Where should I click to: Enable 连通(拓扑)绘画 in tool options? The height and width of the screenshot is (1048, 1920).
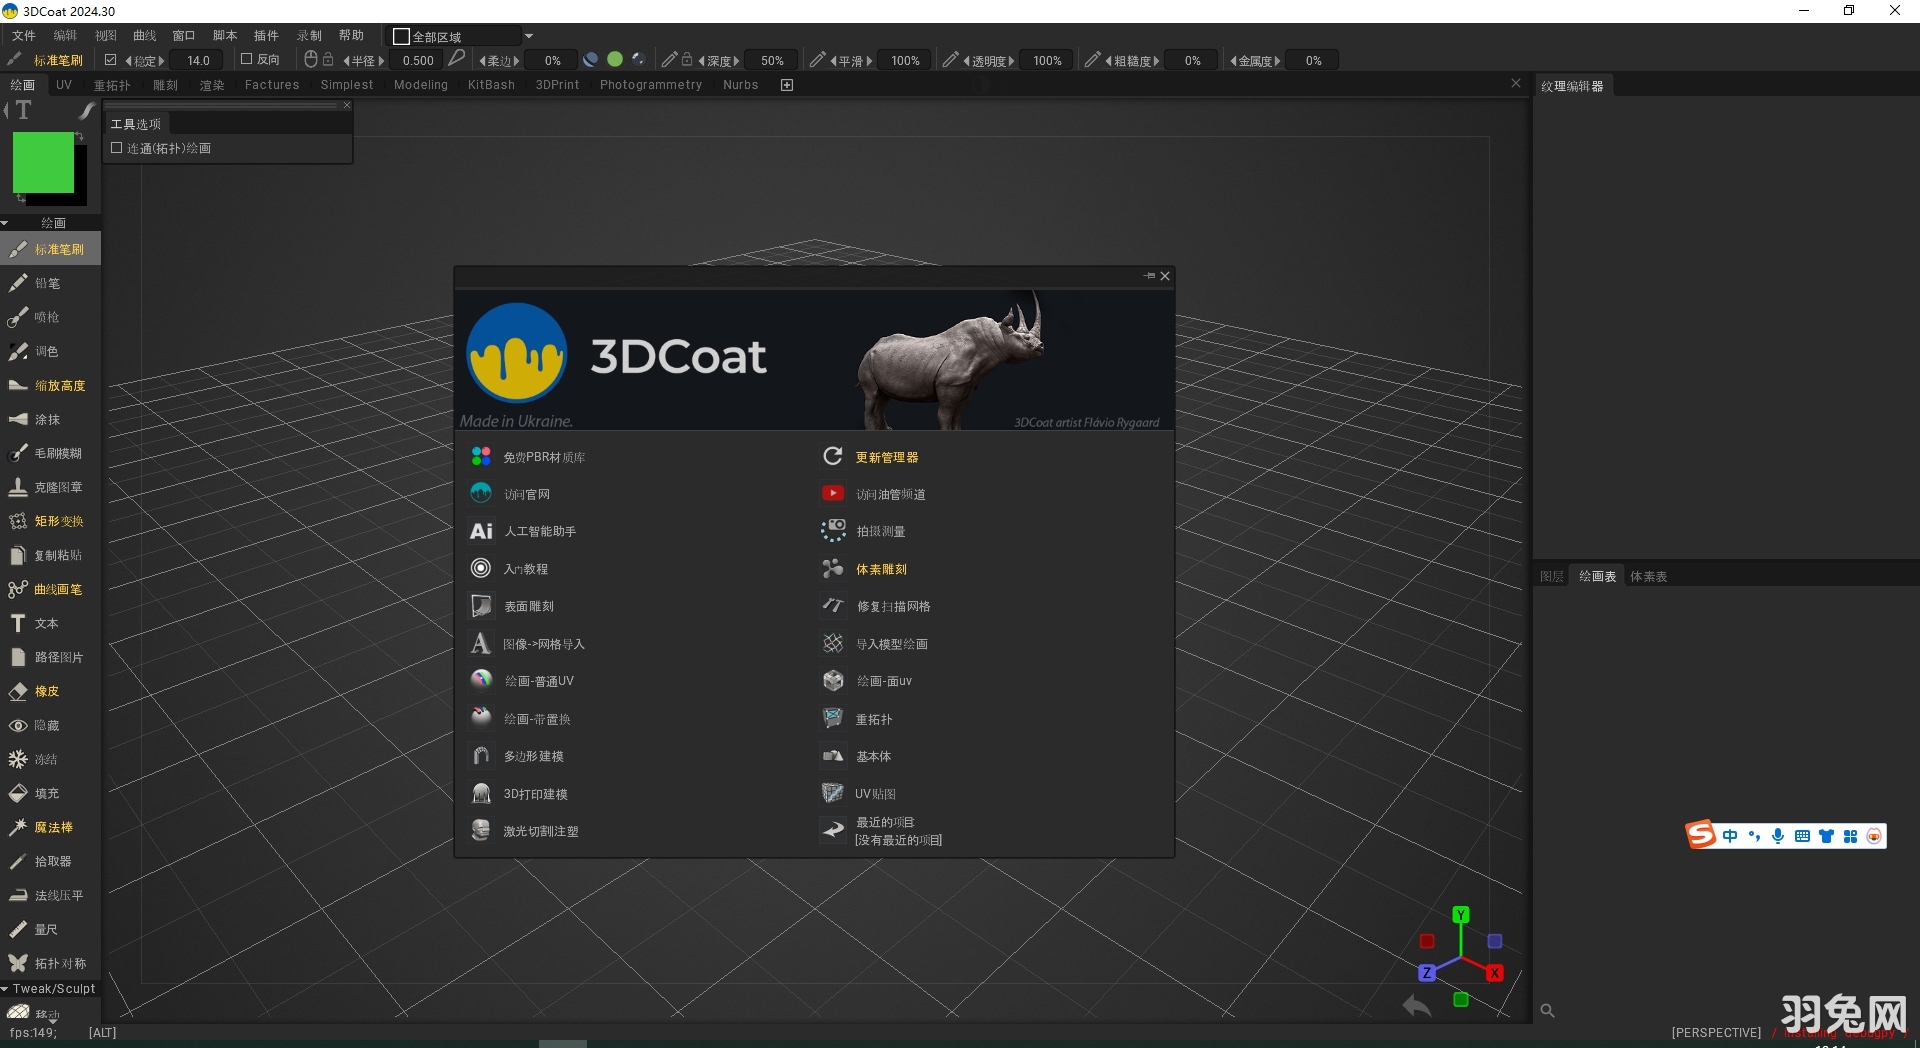click(x=117, y=148)
